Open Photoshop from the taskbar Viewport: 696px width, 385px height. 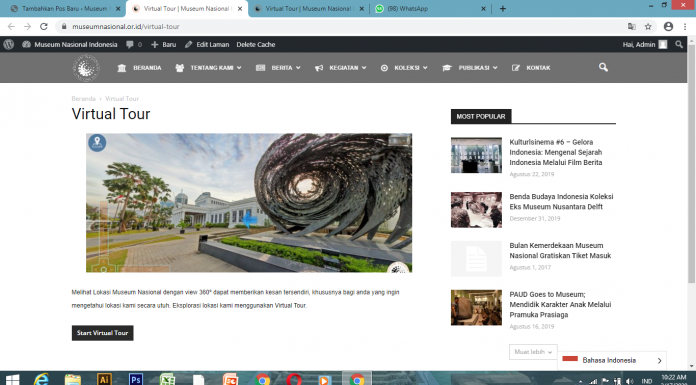pos(136,379)
